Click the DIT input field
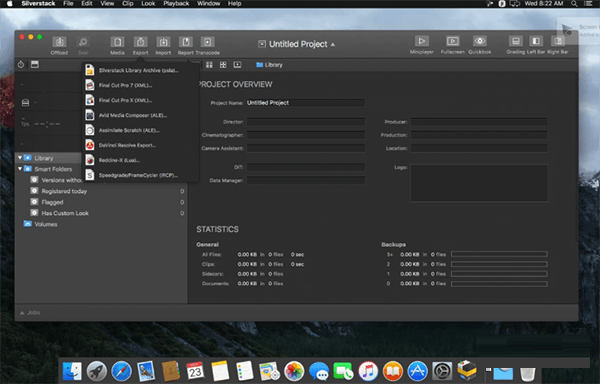This screenshot has width=600, height=384. pyautogui.click(x=305, y=167)
